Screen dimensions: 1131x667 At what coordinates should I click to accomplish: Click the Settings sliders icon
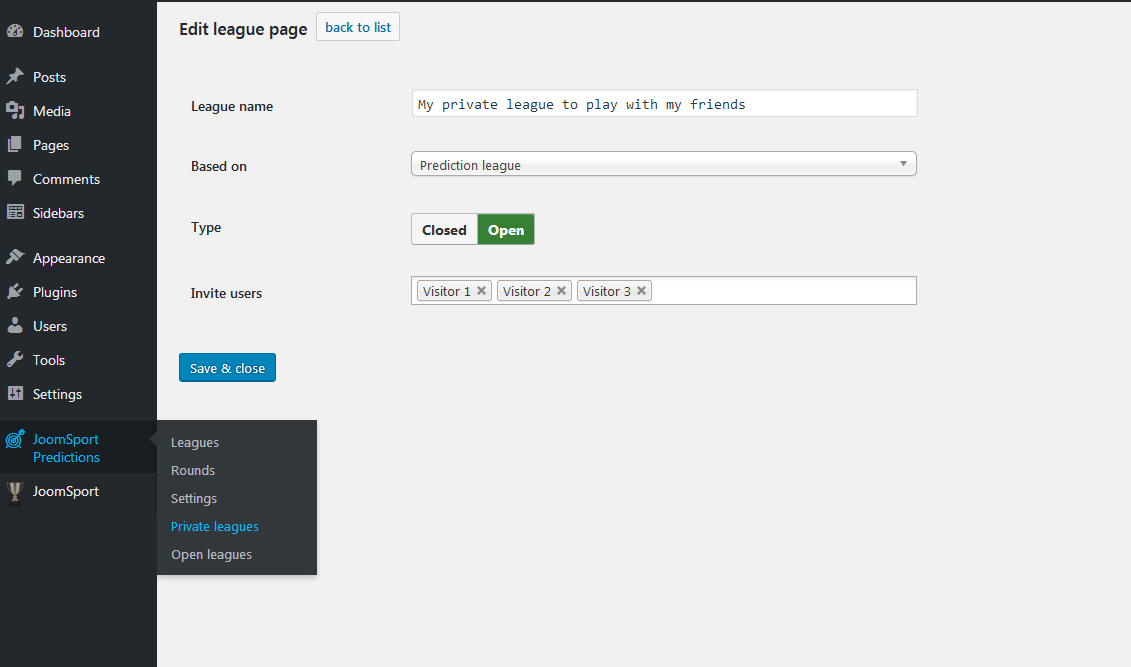click(15, 393)
